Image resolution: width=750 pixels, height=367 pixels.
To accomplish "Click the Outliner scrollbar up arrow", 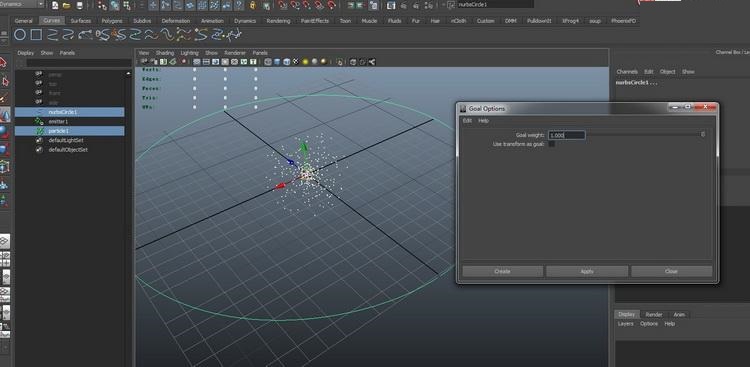I will (128, 73).
